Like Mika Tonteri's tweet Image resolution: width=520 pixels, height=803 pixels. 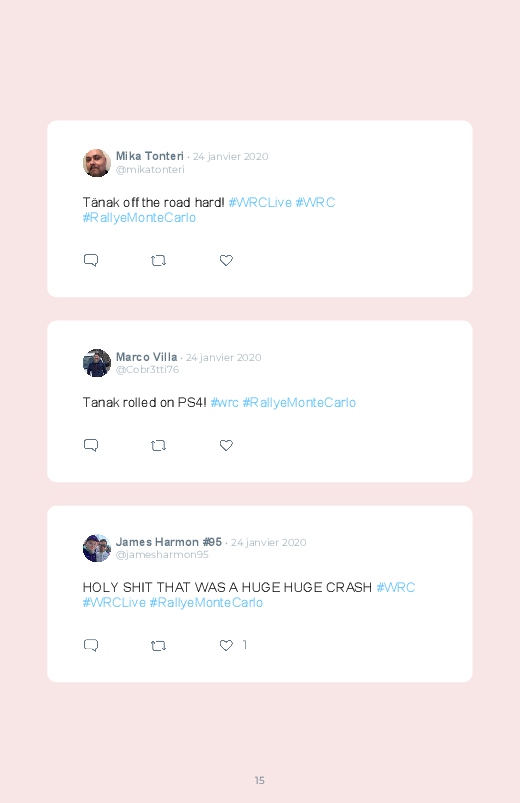click(x=226, y=260)
